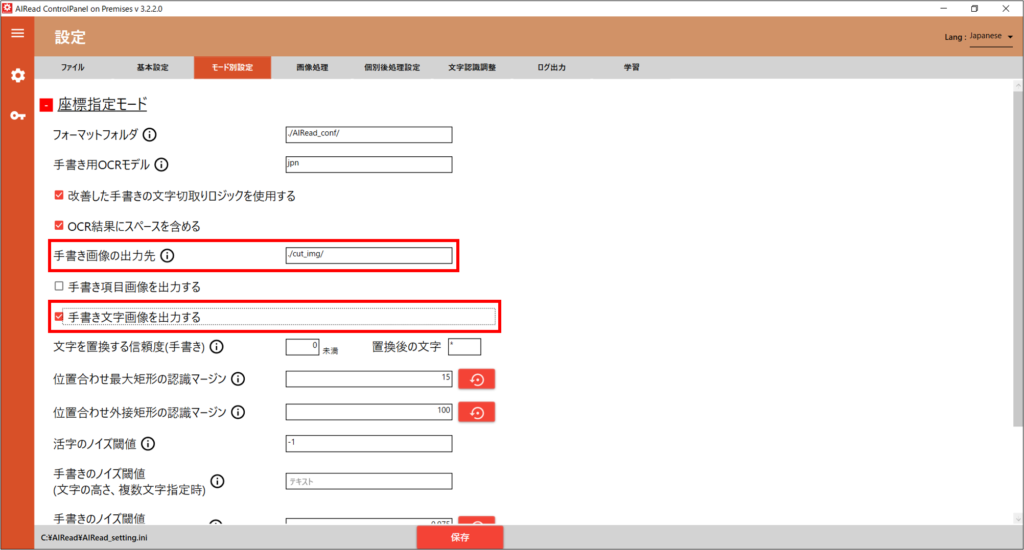Open the Lang Japanese dropdown
This screenshot has height=550, width=1024.
[x=991, y=37]
